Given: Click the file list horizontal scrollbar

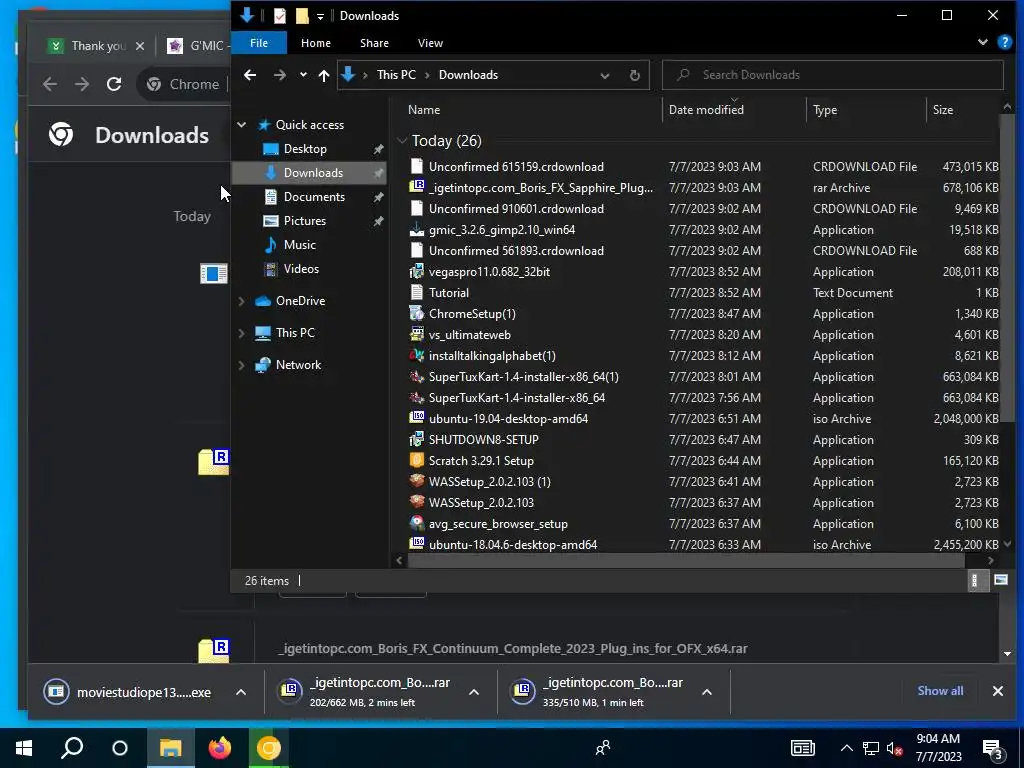Looking at the screenshot, I should 686,560.
